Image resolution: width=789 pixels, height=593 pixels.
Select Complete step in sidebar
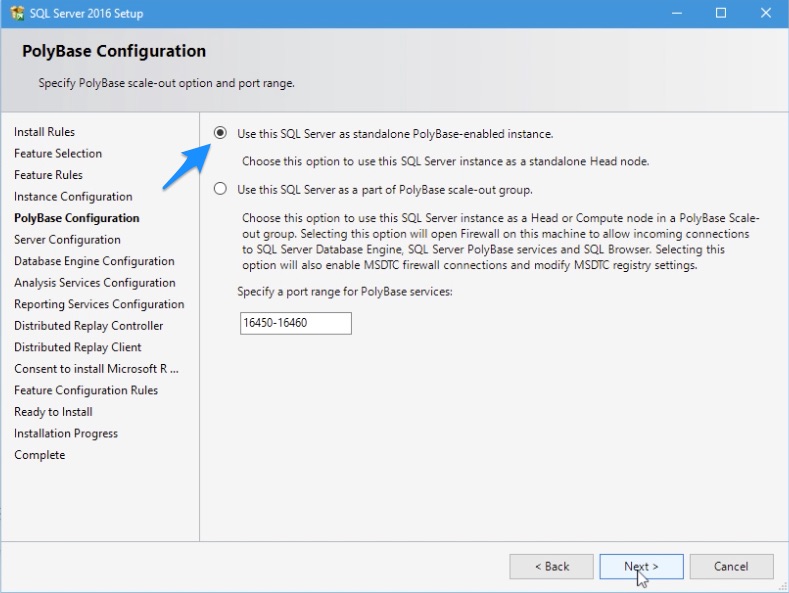point(40,455)
